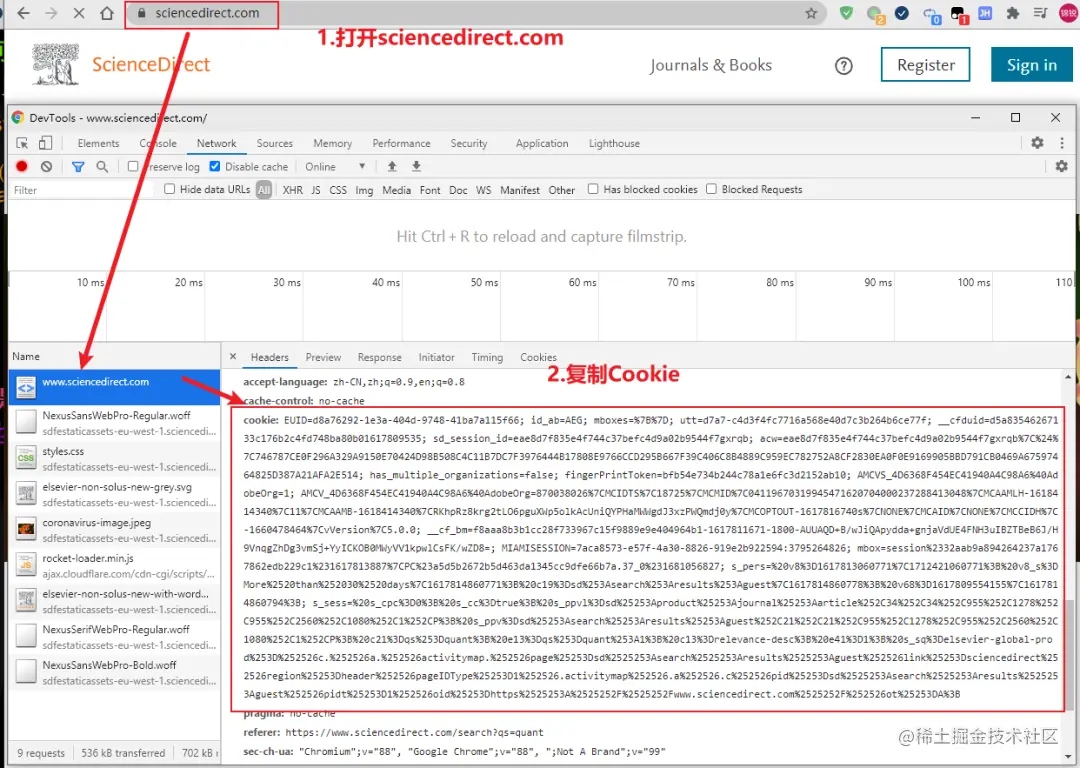The image size is (1080, 768).
Task: Click the Name column header
Action: click(x=26, y=356)
